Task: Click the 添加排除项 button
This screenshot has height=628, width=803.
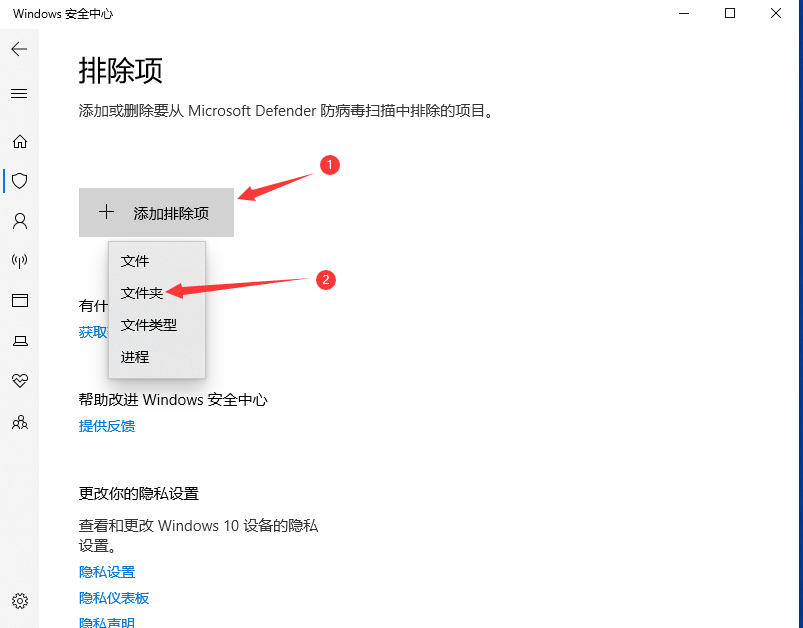Action: coord(156,213)
